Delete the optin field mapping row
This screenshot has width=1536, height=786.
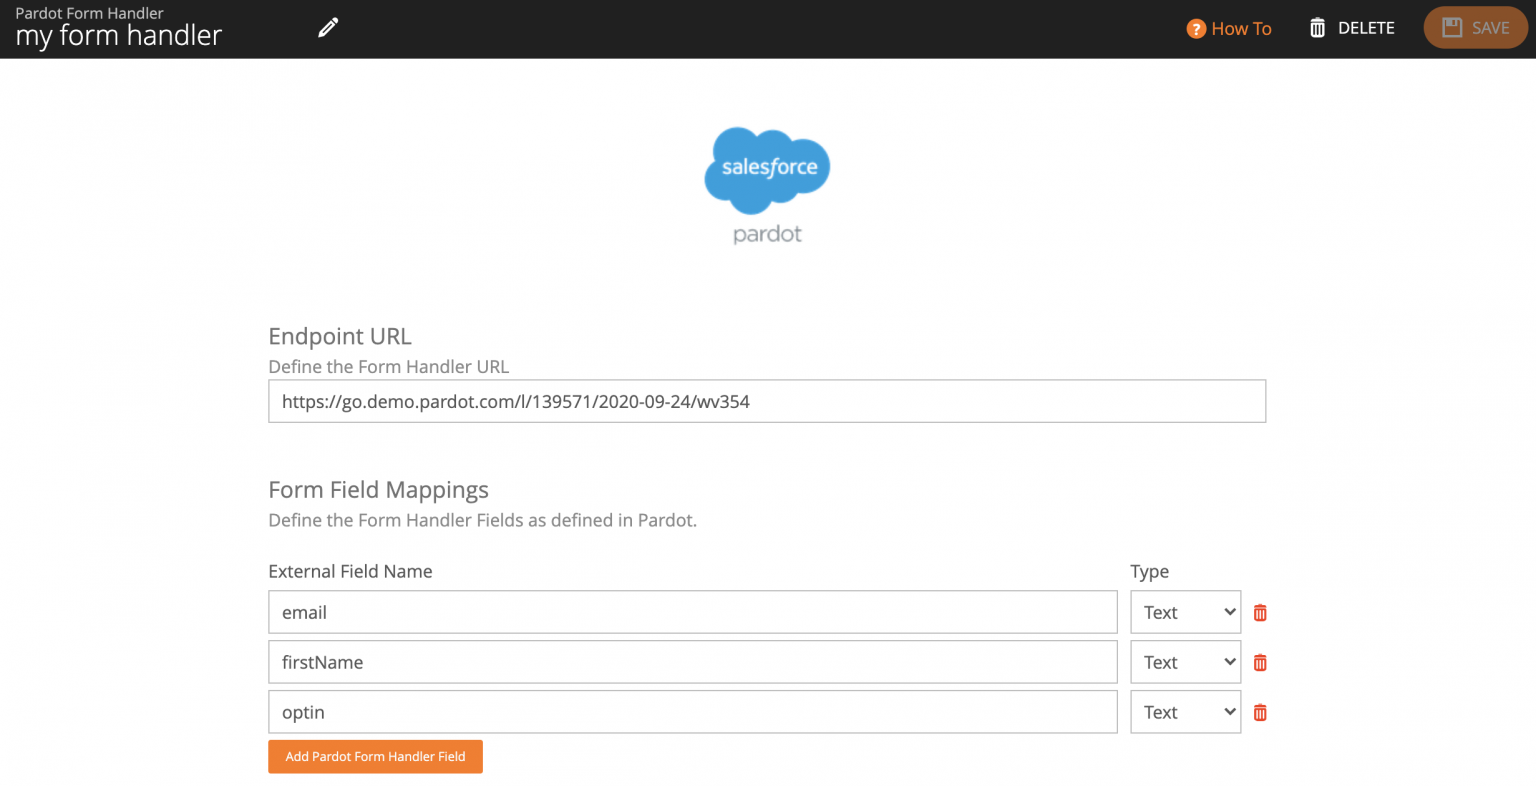[1259, 712]
